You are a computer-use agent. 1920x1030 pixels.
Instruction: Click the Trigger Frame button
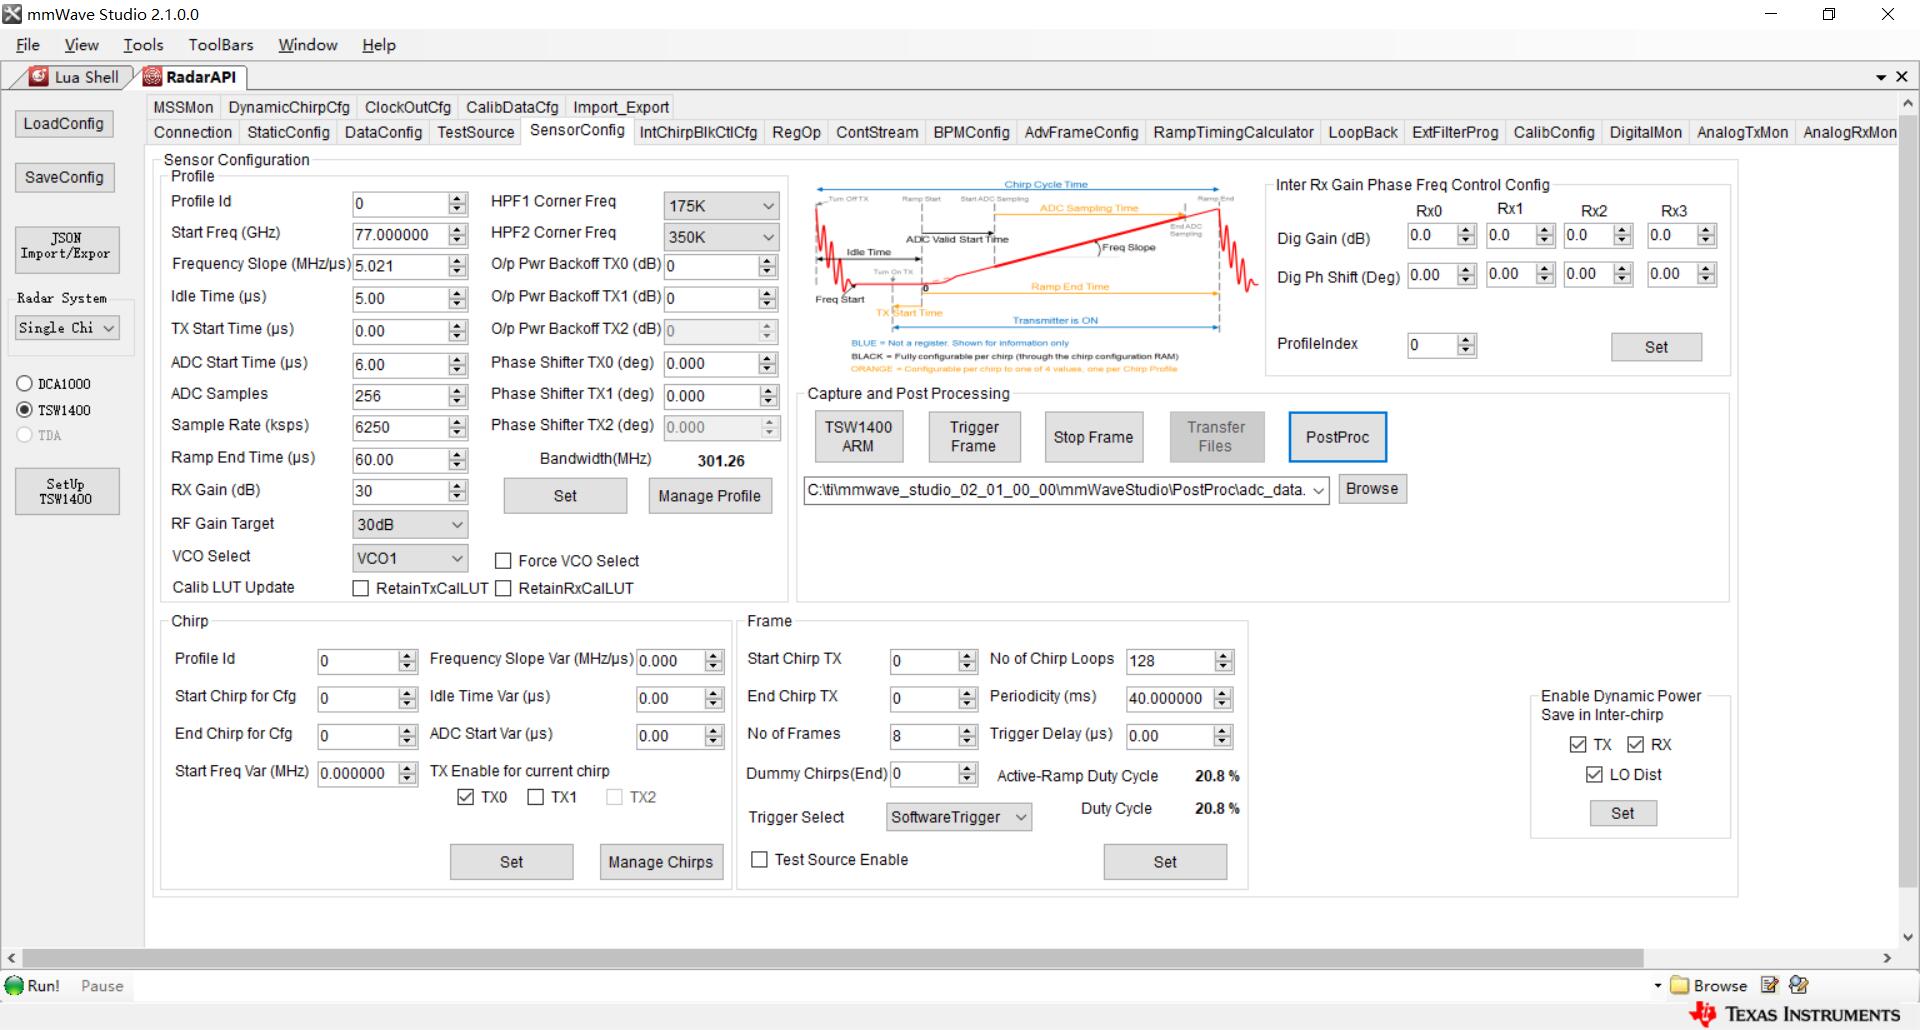(974, 437)
